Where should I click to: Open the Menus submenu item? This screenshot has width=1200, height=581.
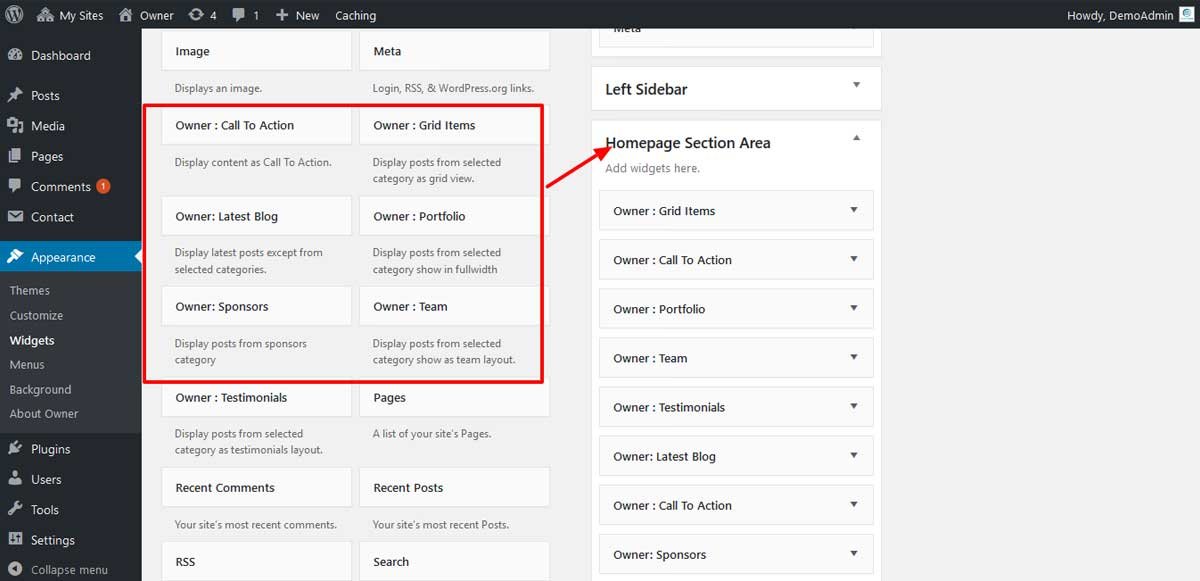pyautogui.click(x=27, y=364)
